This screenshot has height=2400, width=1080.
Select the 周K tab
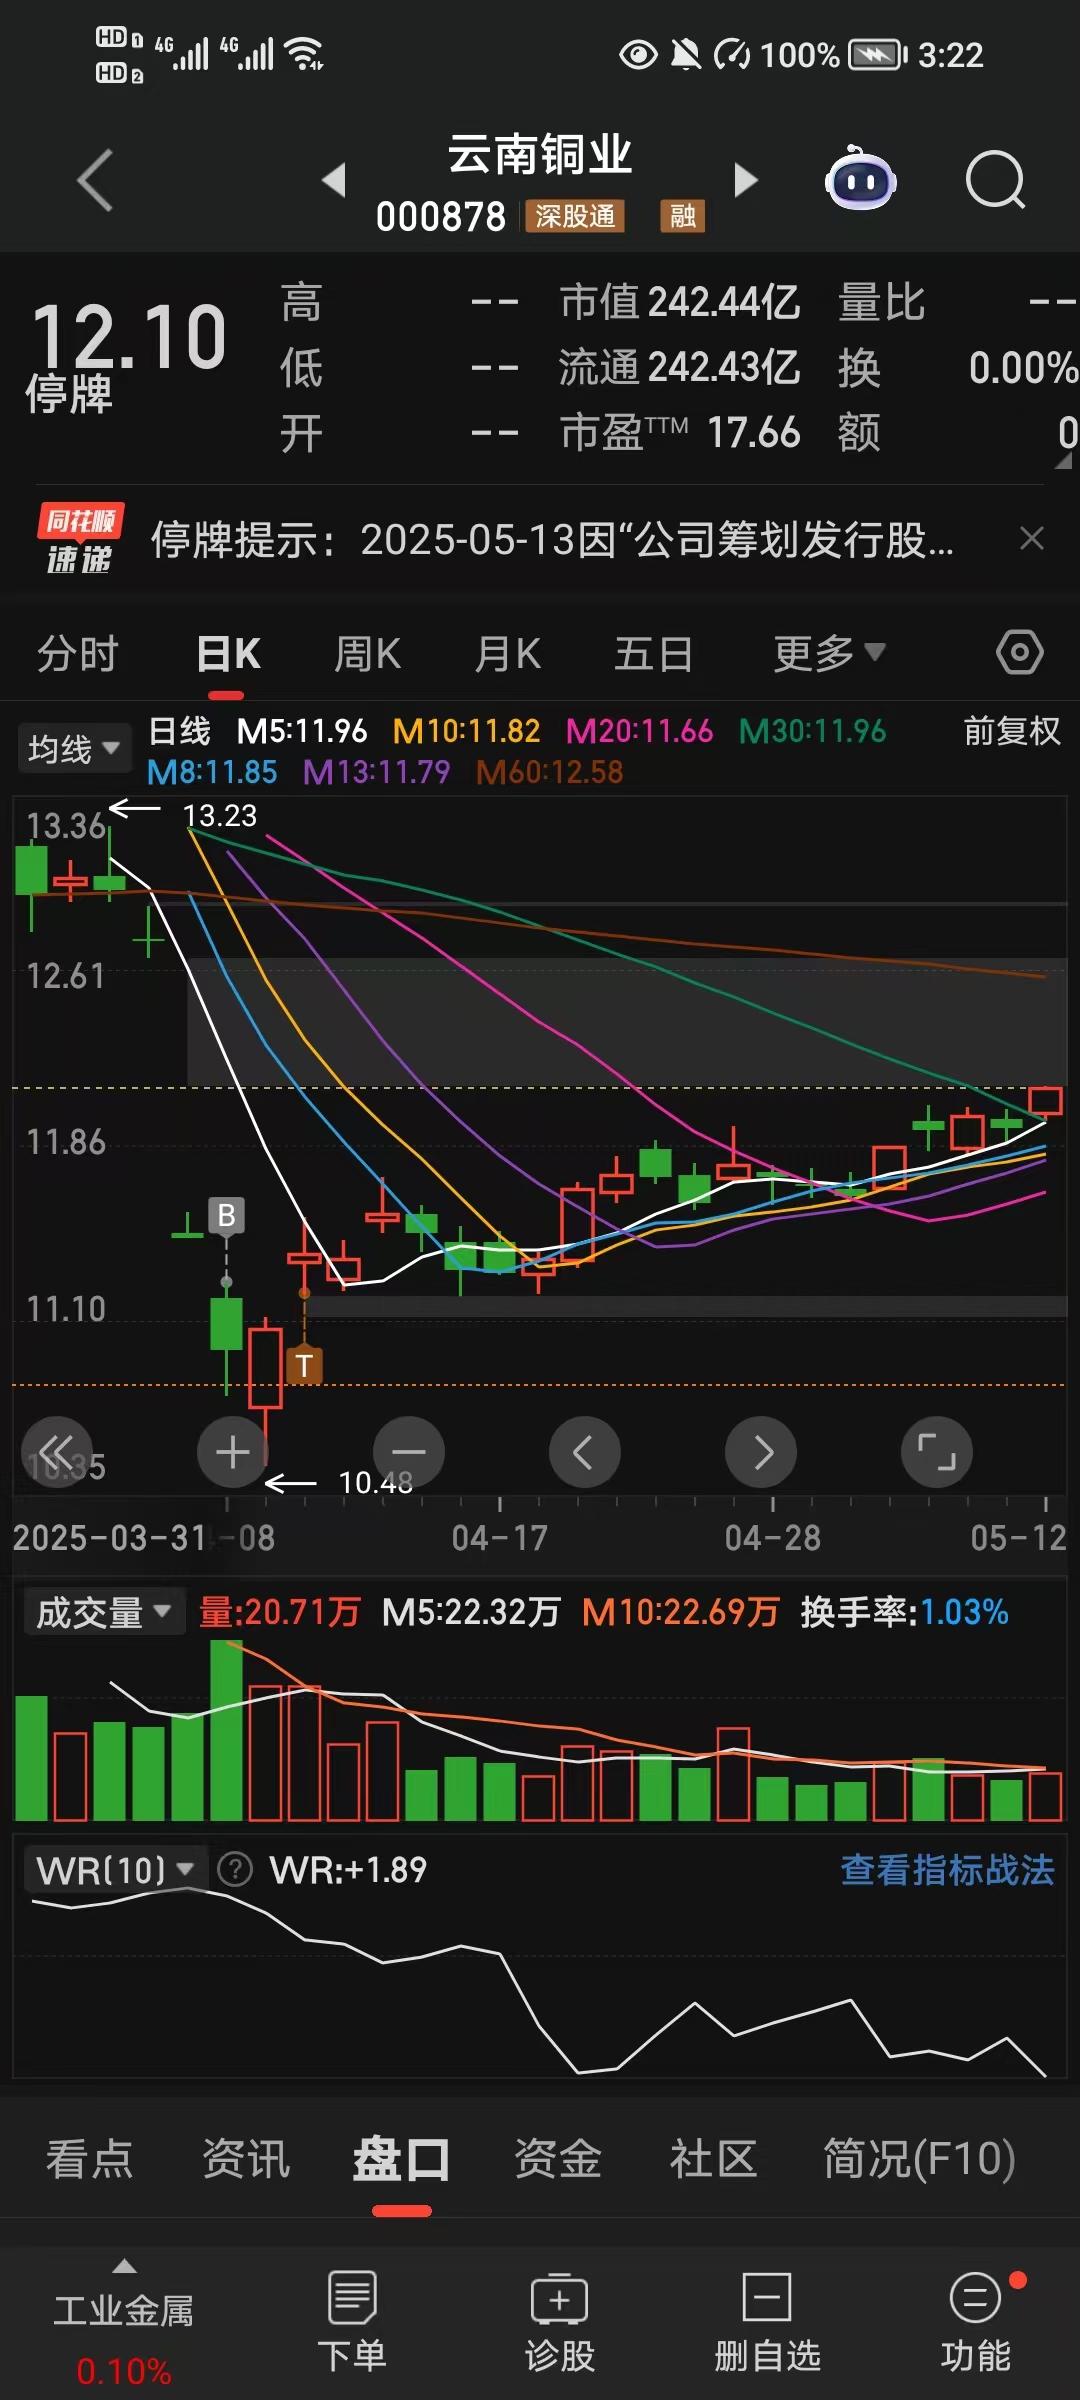(367, 654)
